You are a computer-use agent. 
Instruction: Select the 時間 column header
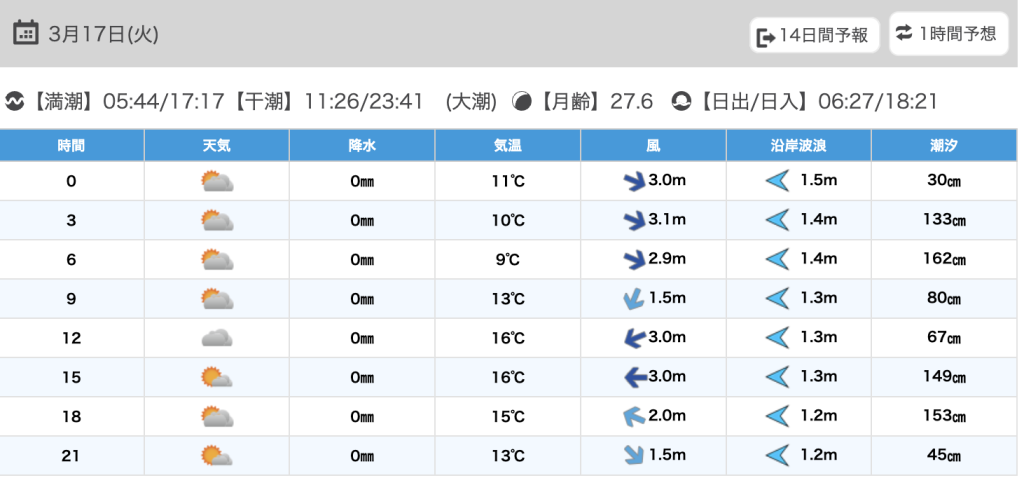coord(71,145)
